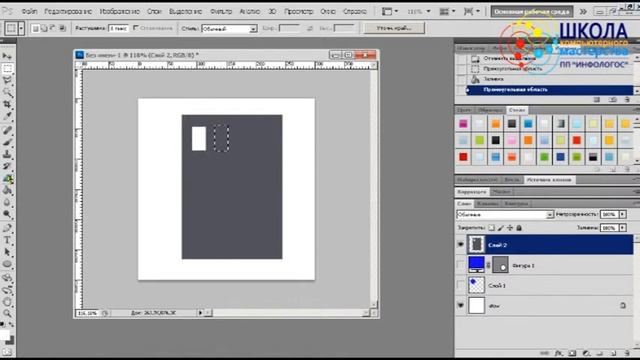Click Add layer mask icon
This screenshot has width=640, height=360.
[x=572, y=353]
